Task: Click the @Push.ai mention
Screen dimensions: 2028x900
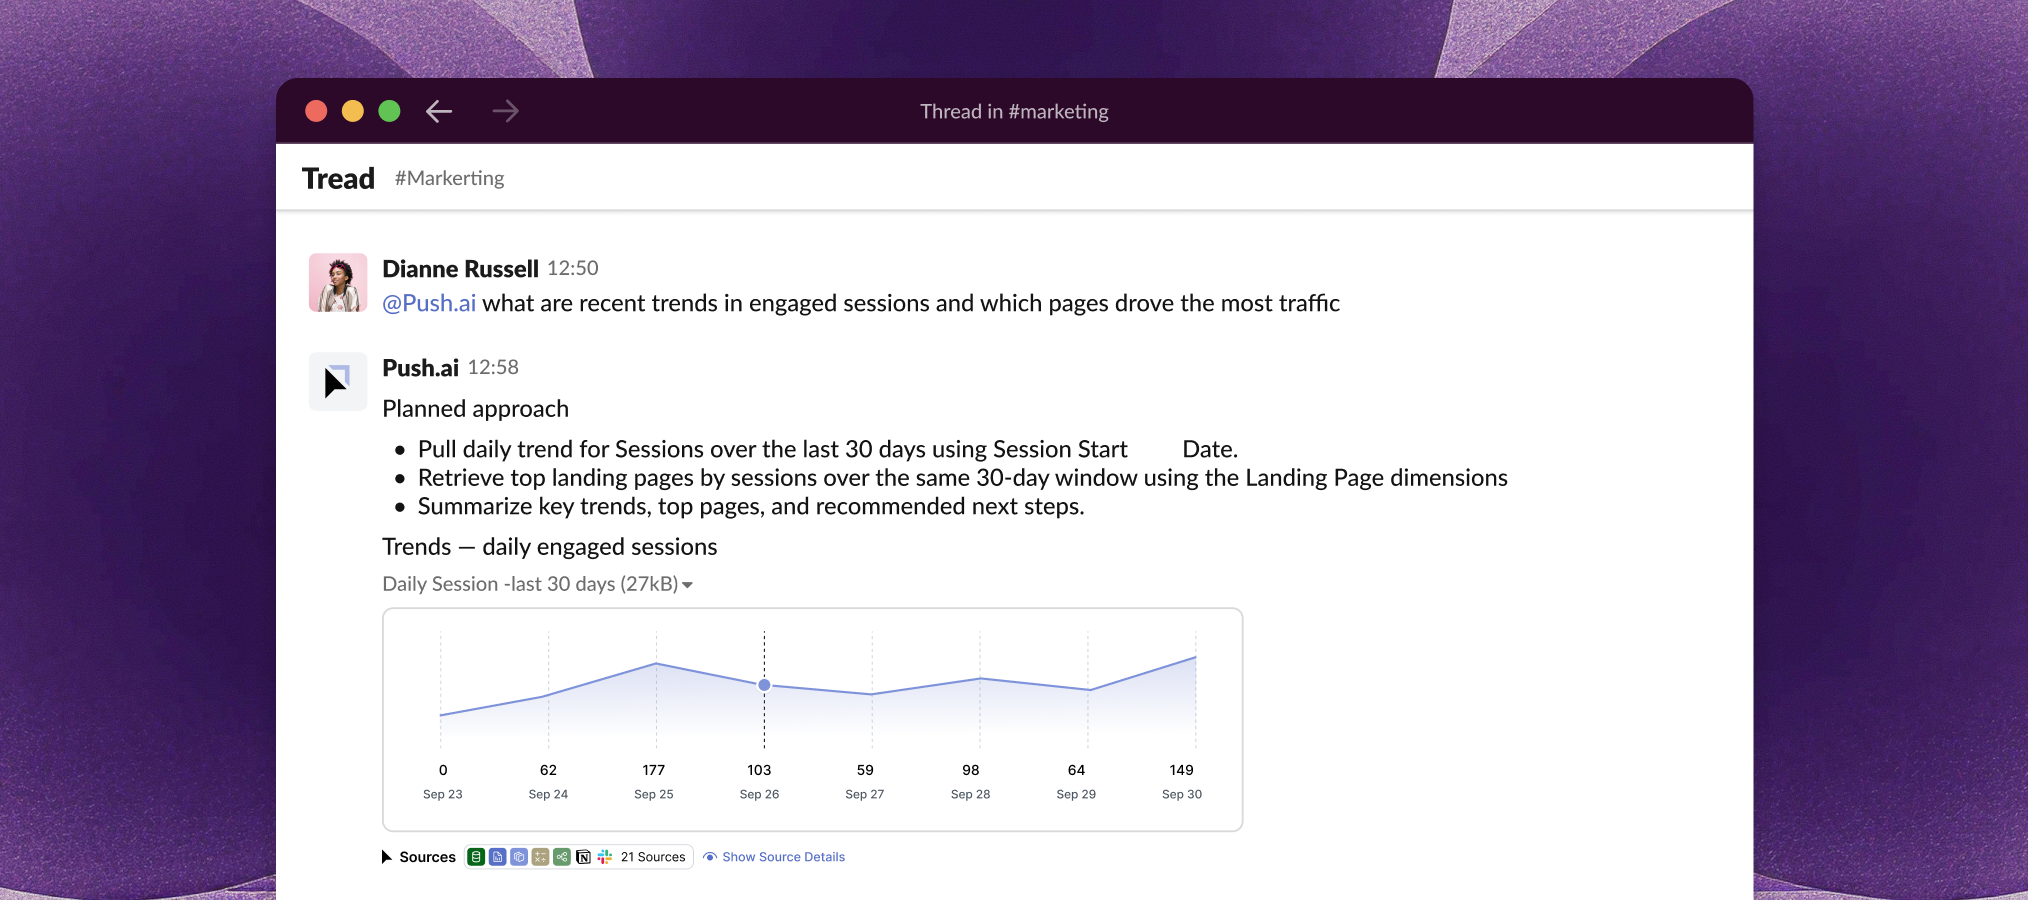Action: (429, 303)
